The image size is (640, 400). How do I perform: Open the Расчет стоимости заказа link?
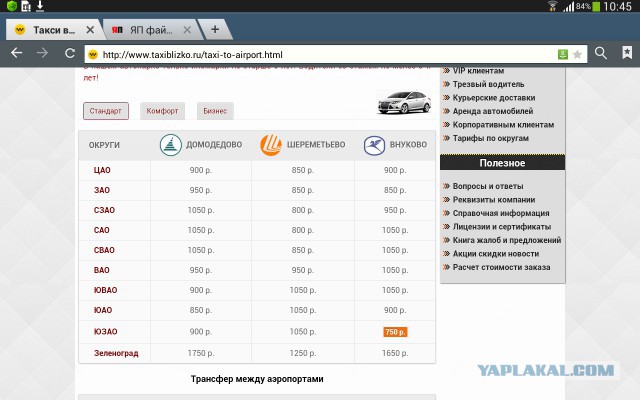(x=501, y=267)
